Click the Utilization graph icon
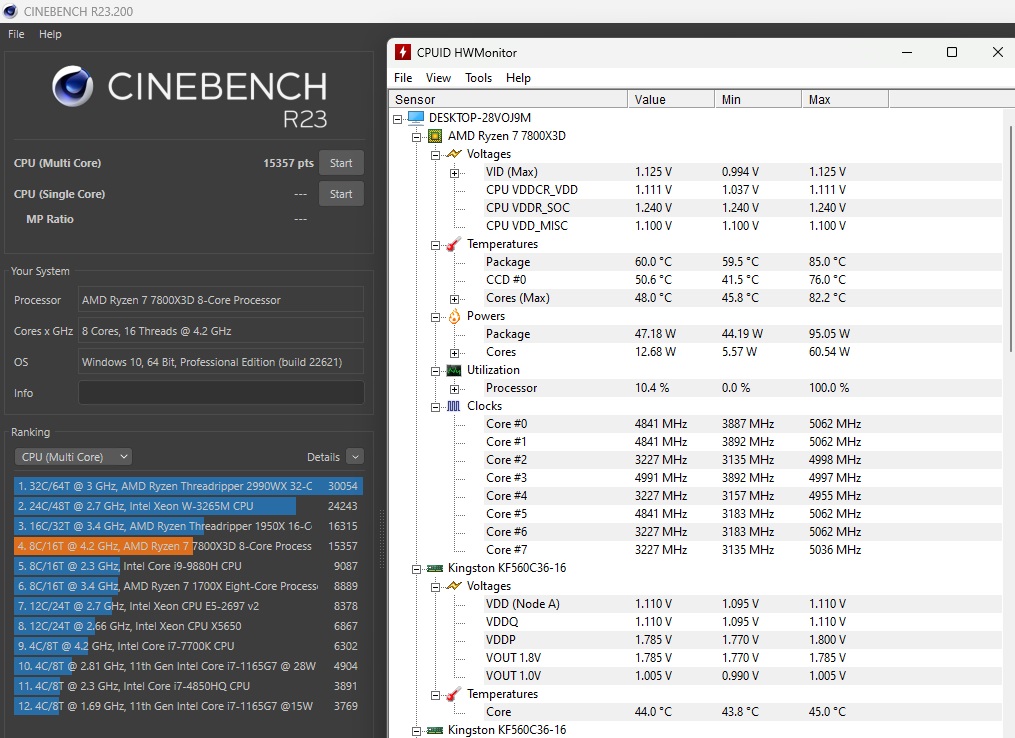 coord(454,370)
